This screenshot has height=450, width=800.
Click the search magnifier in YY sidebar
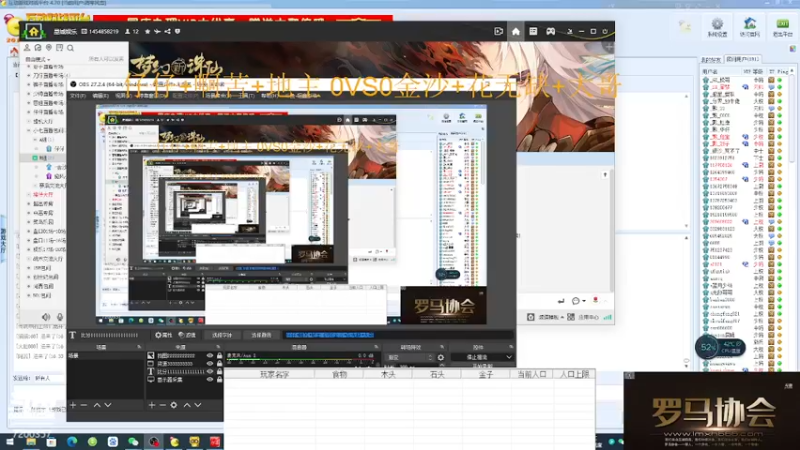pos(70,48)
